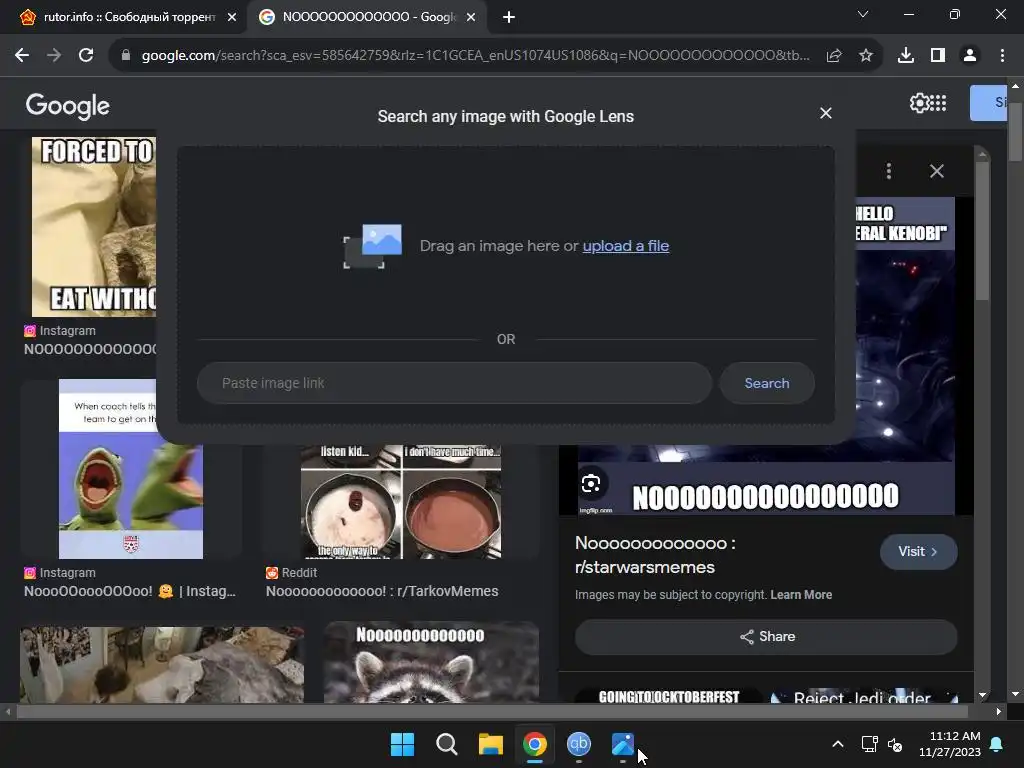Toggle Chrome side panel
Screen dimensions: 1024x768
pyautogui.click(x=938, y=56)
